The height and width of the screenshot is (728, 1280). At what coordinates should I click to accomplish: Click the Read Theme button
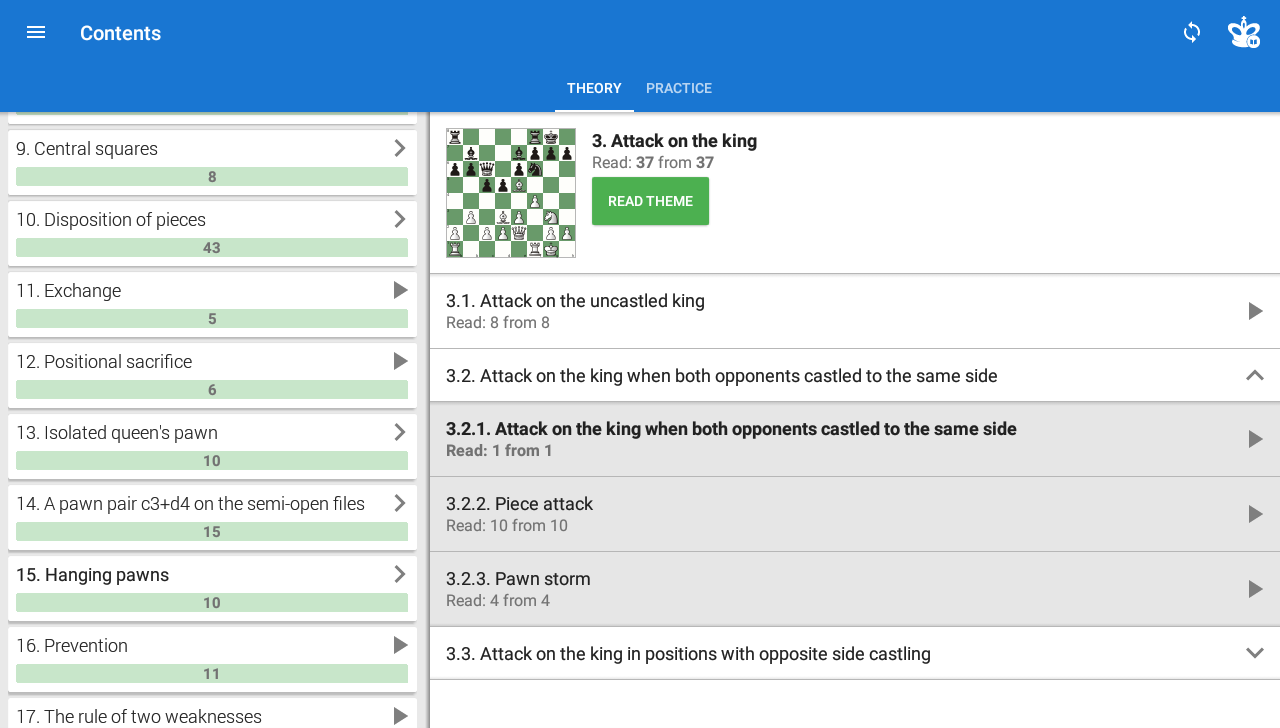tap(650, 201)
